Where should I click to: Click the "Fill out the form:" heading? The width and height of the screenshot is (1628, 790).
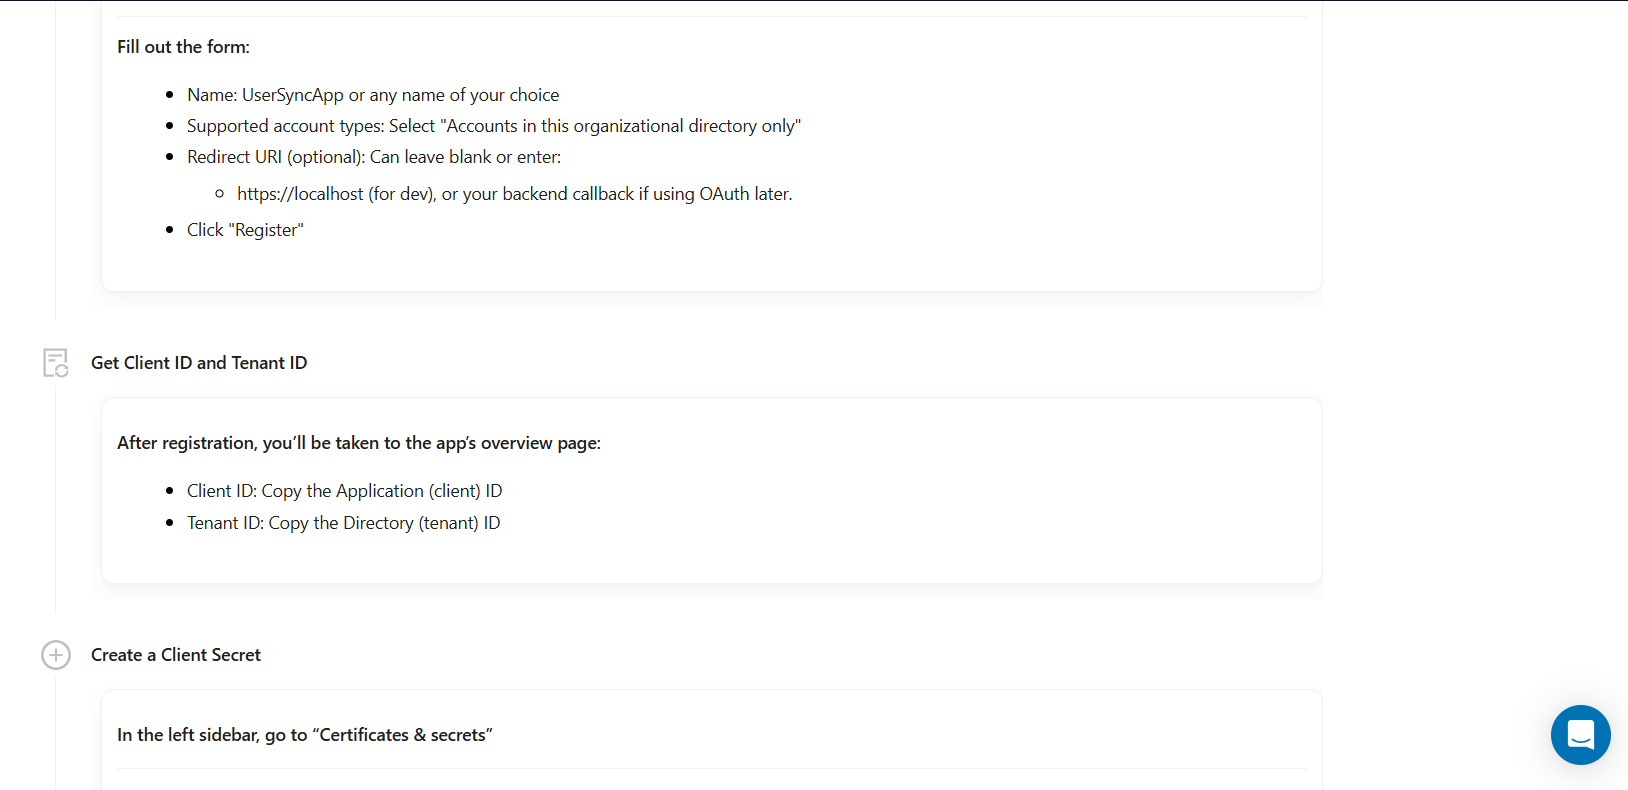coord(183,47)
